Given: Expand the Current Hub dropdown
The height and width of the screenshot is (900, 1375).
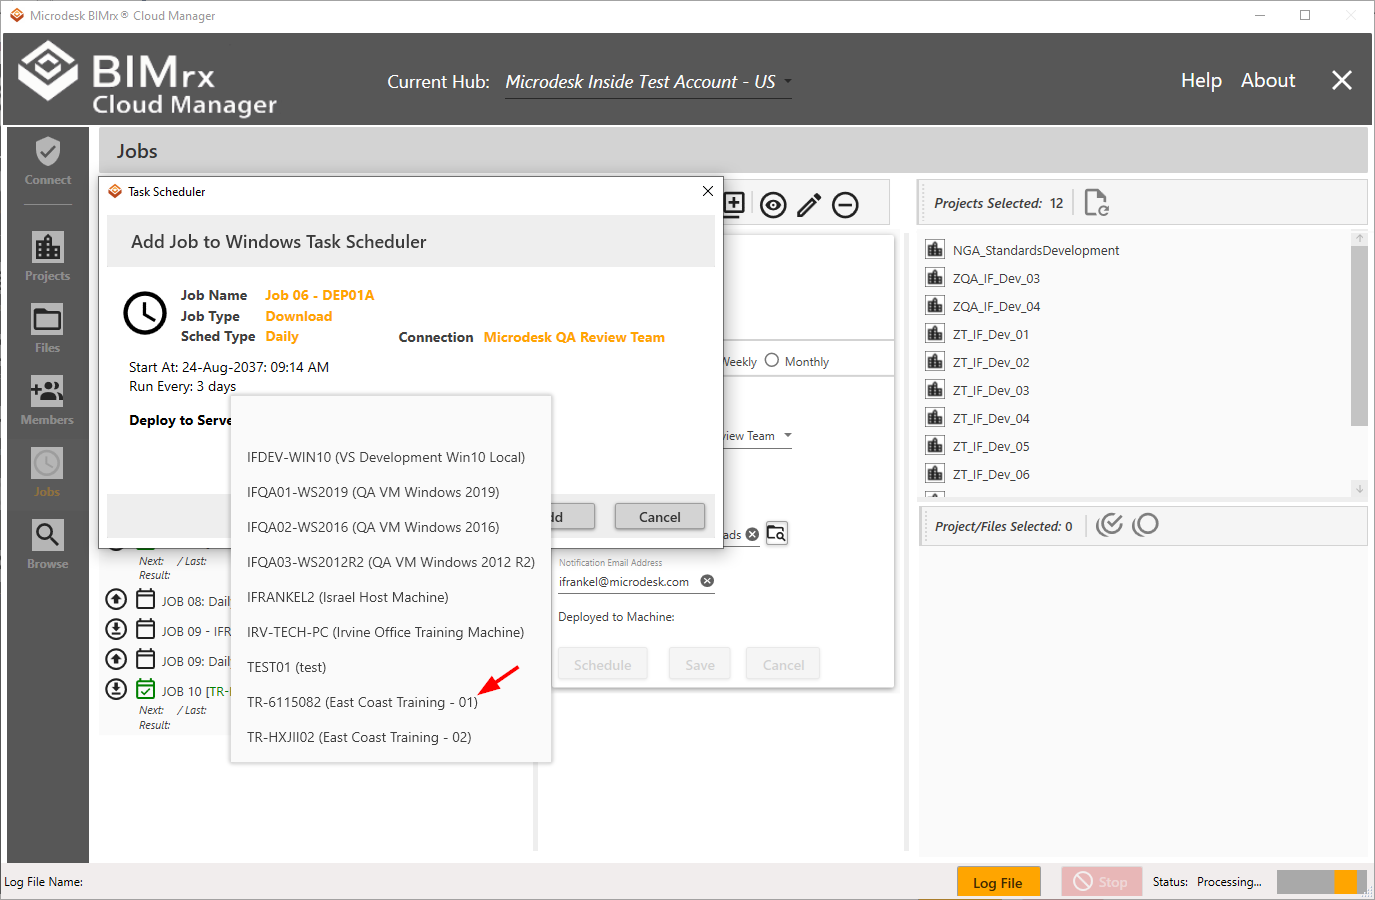Looking at the screenshot, I should click(787, 82).
